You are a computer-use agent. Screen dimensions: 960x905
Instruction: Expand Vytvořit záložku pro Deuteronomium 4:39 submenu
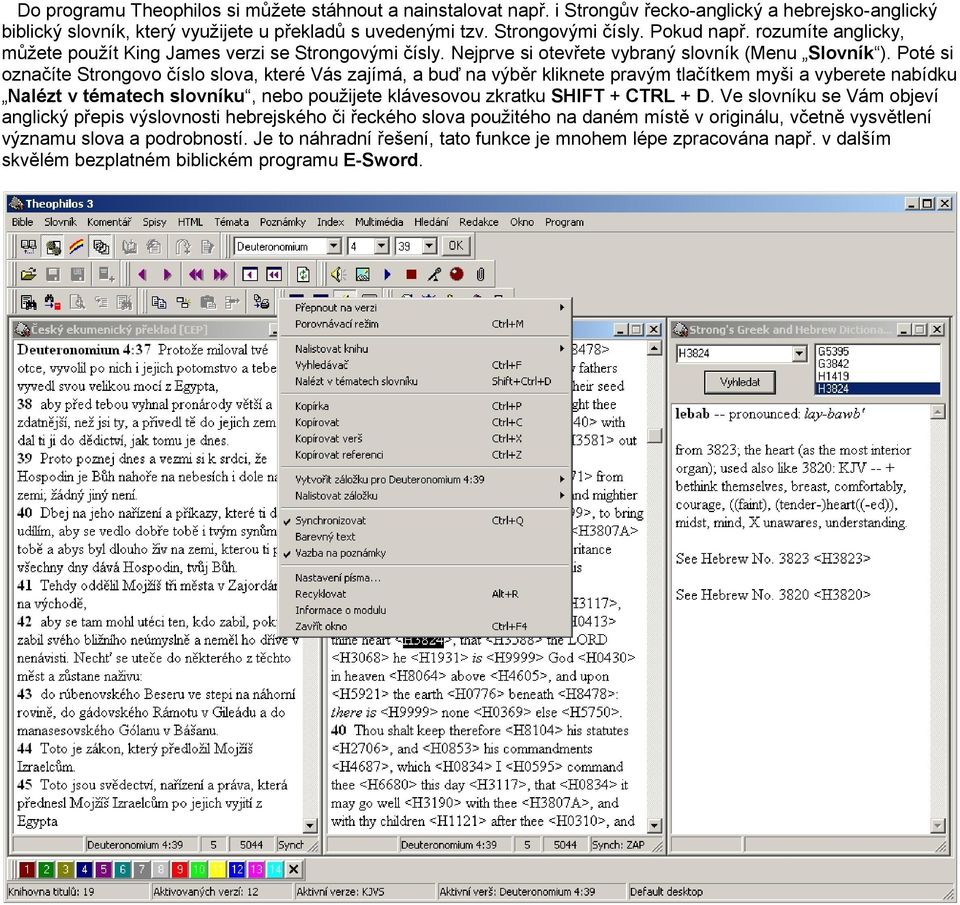tap(424, 479)
